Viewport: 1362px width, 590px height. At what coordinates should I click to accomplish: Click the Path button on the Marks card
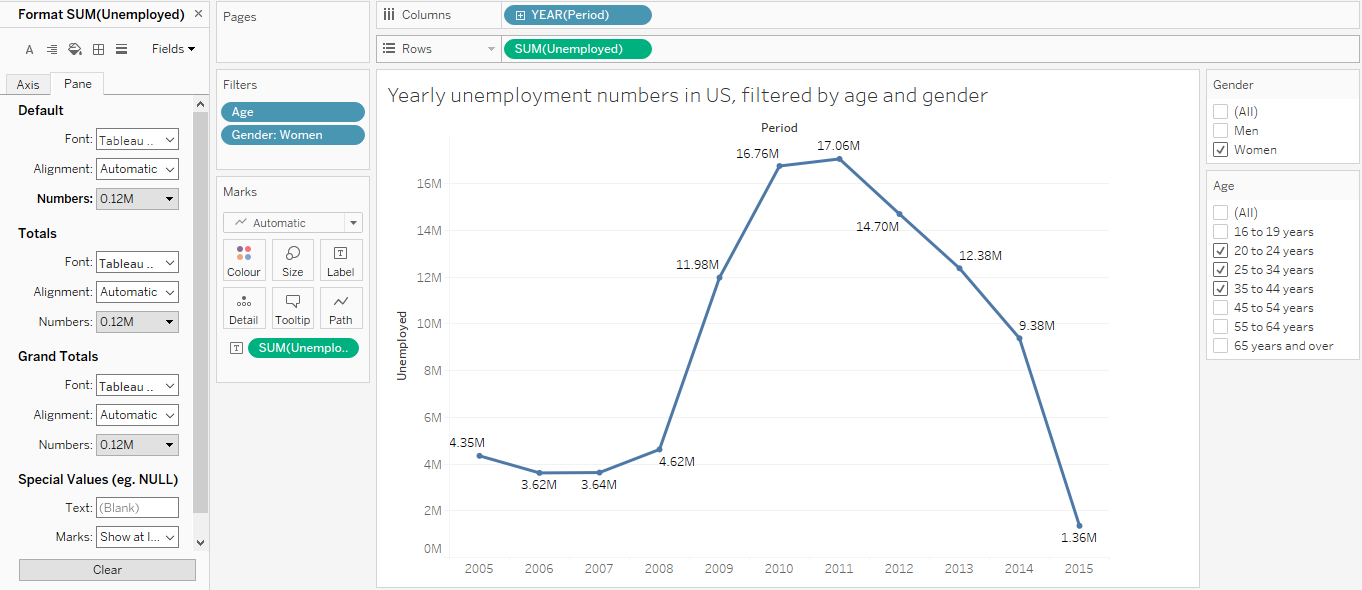(x=340, y=307)
